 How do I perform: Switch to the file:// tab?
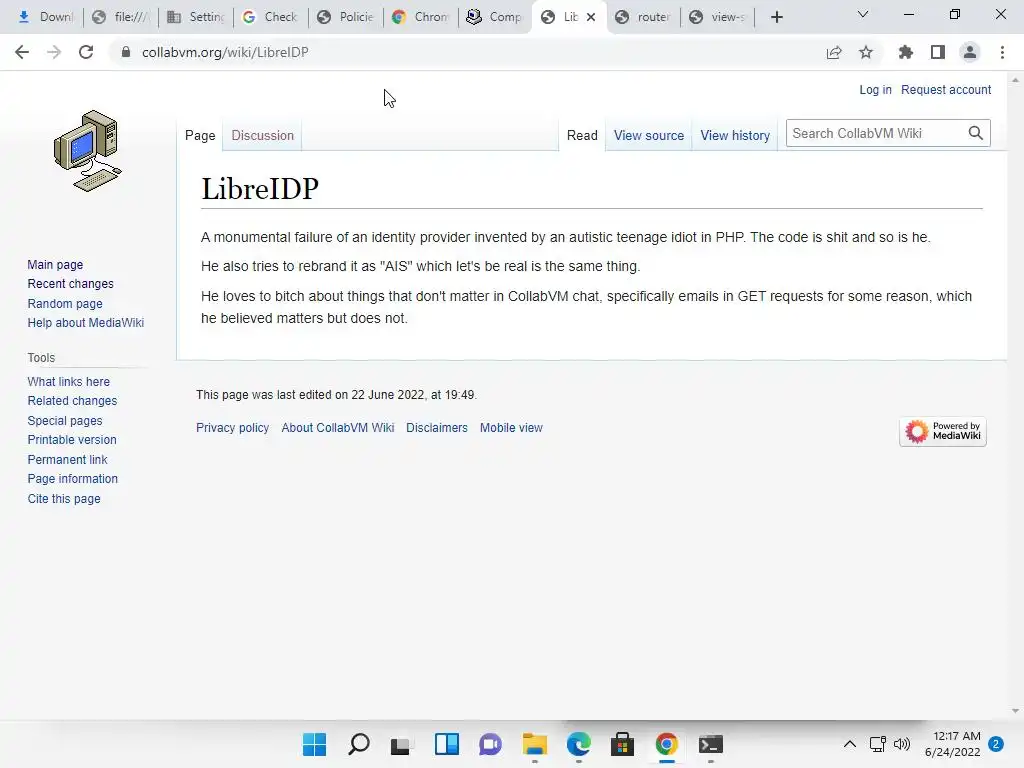pos(121,17)
